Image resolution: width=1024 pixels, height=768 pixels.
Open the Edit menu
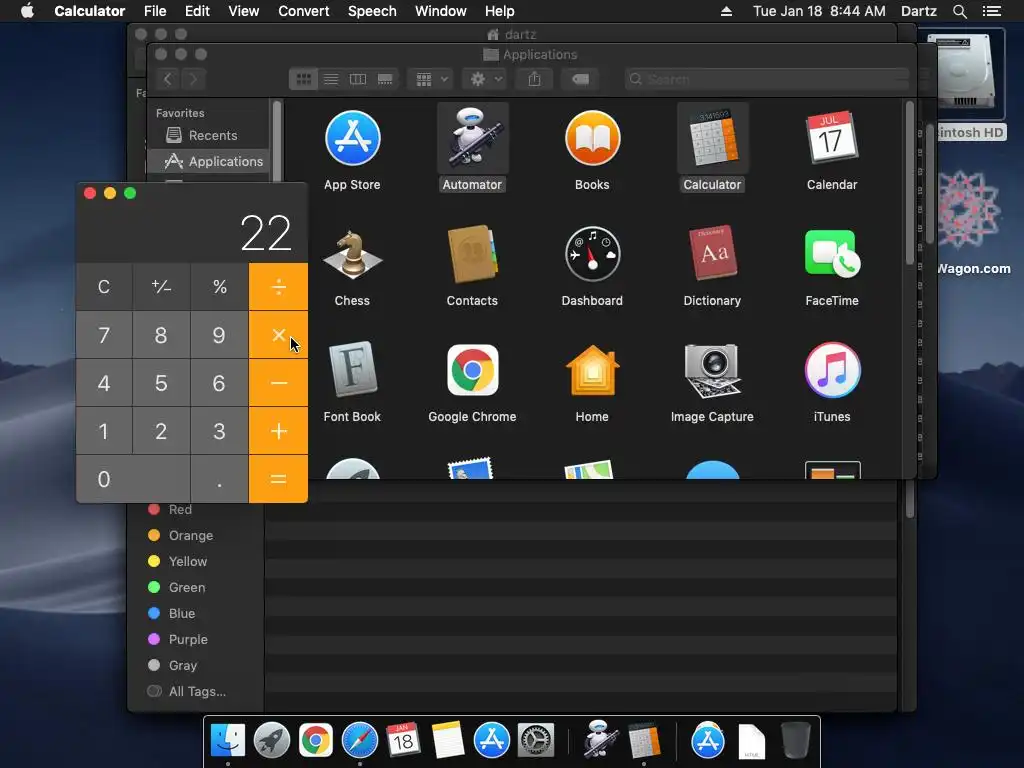[x=197, y=11]
